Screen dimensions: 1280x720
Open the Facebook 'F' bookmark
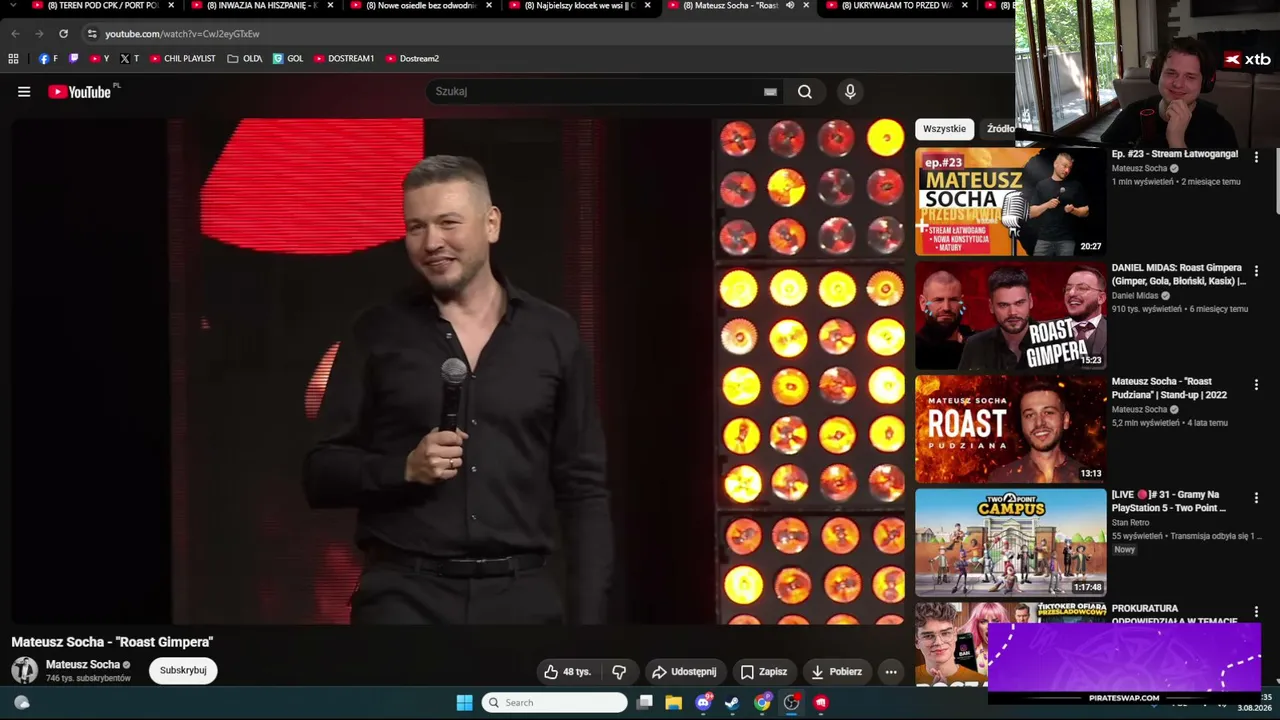tap(48, 59)
